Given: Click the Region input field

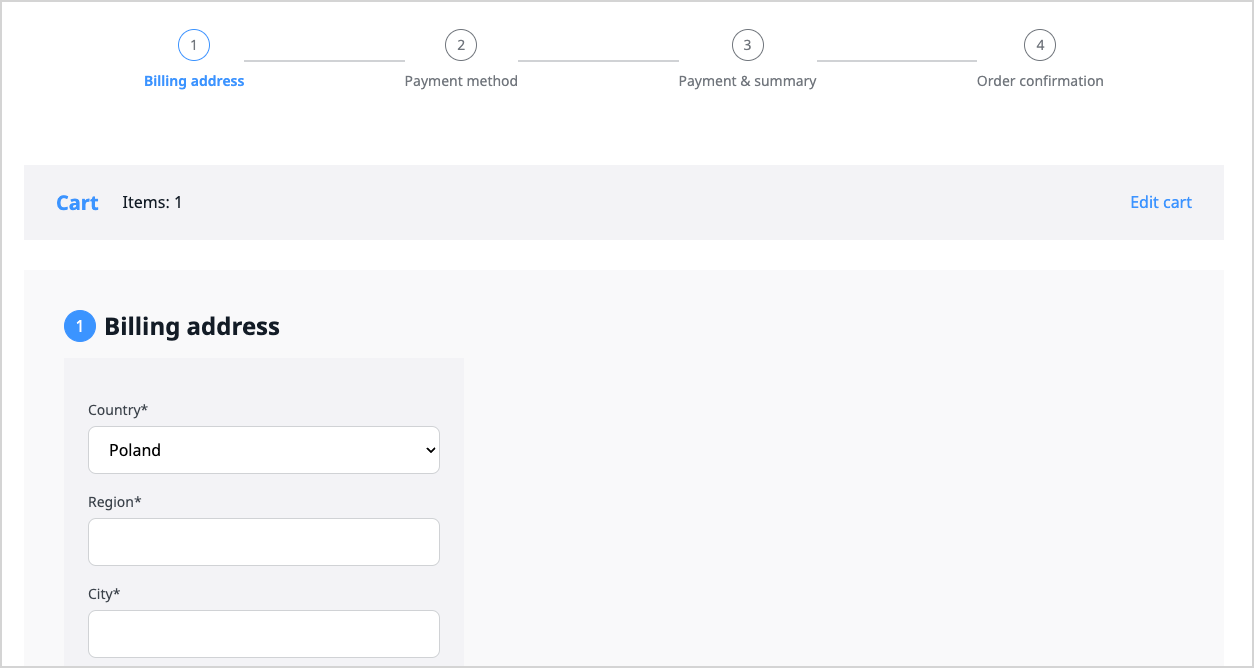Looking at the screenshot, I should coord(263,542).
